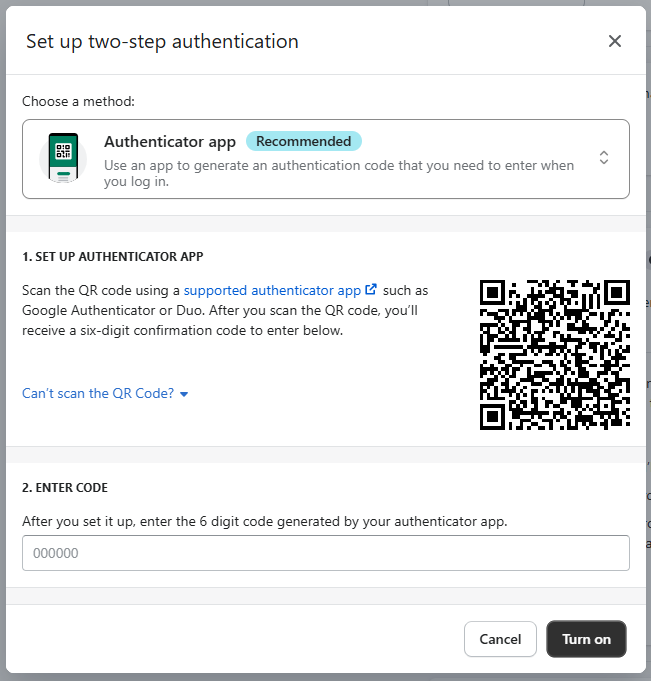Click the method description about generating a code
The width and height of the screenshot is (651, 681).
click(339, 173)
